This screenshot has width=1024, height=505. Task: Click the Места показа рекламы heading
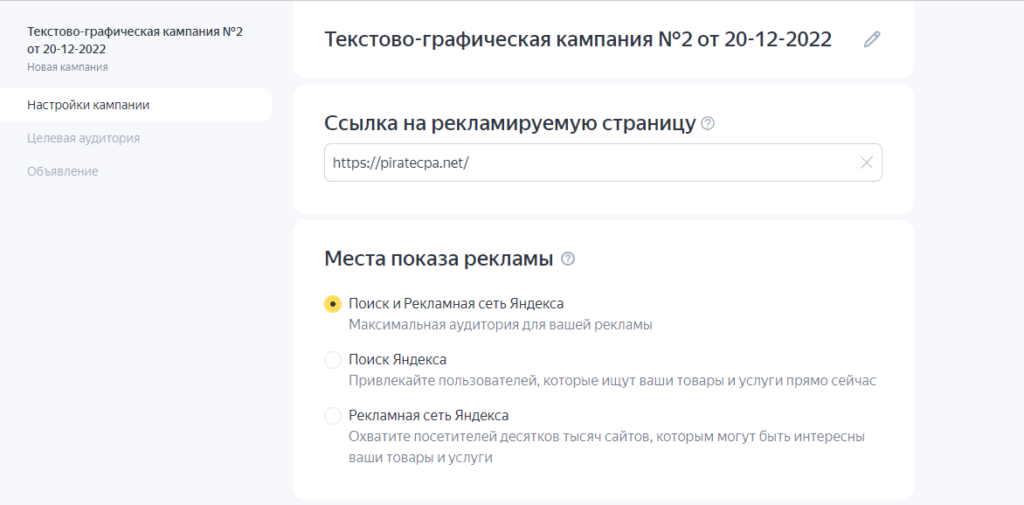coord(439,259)
